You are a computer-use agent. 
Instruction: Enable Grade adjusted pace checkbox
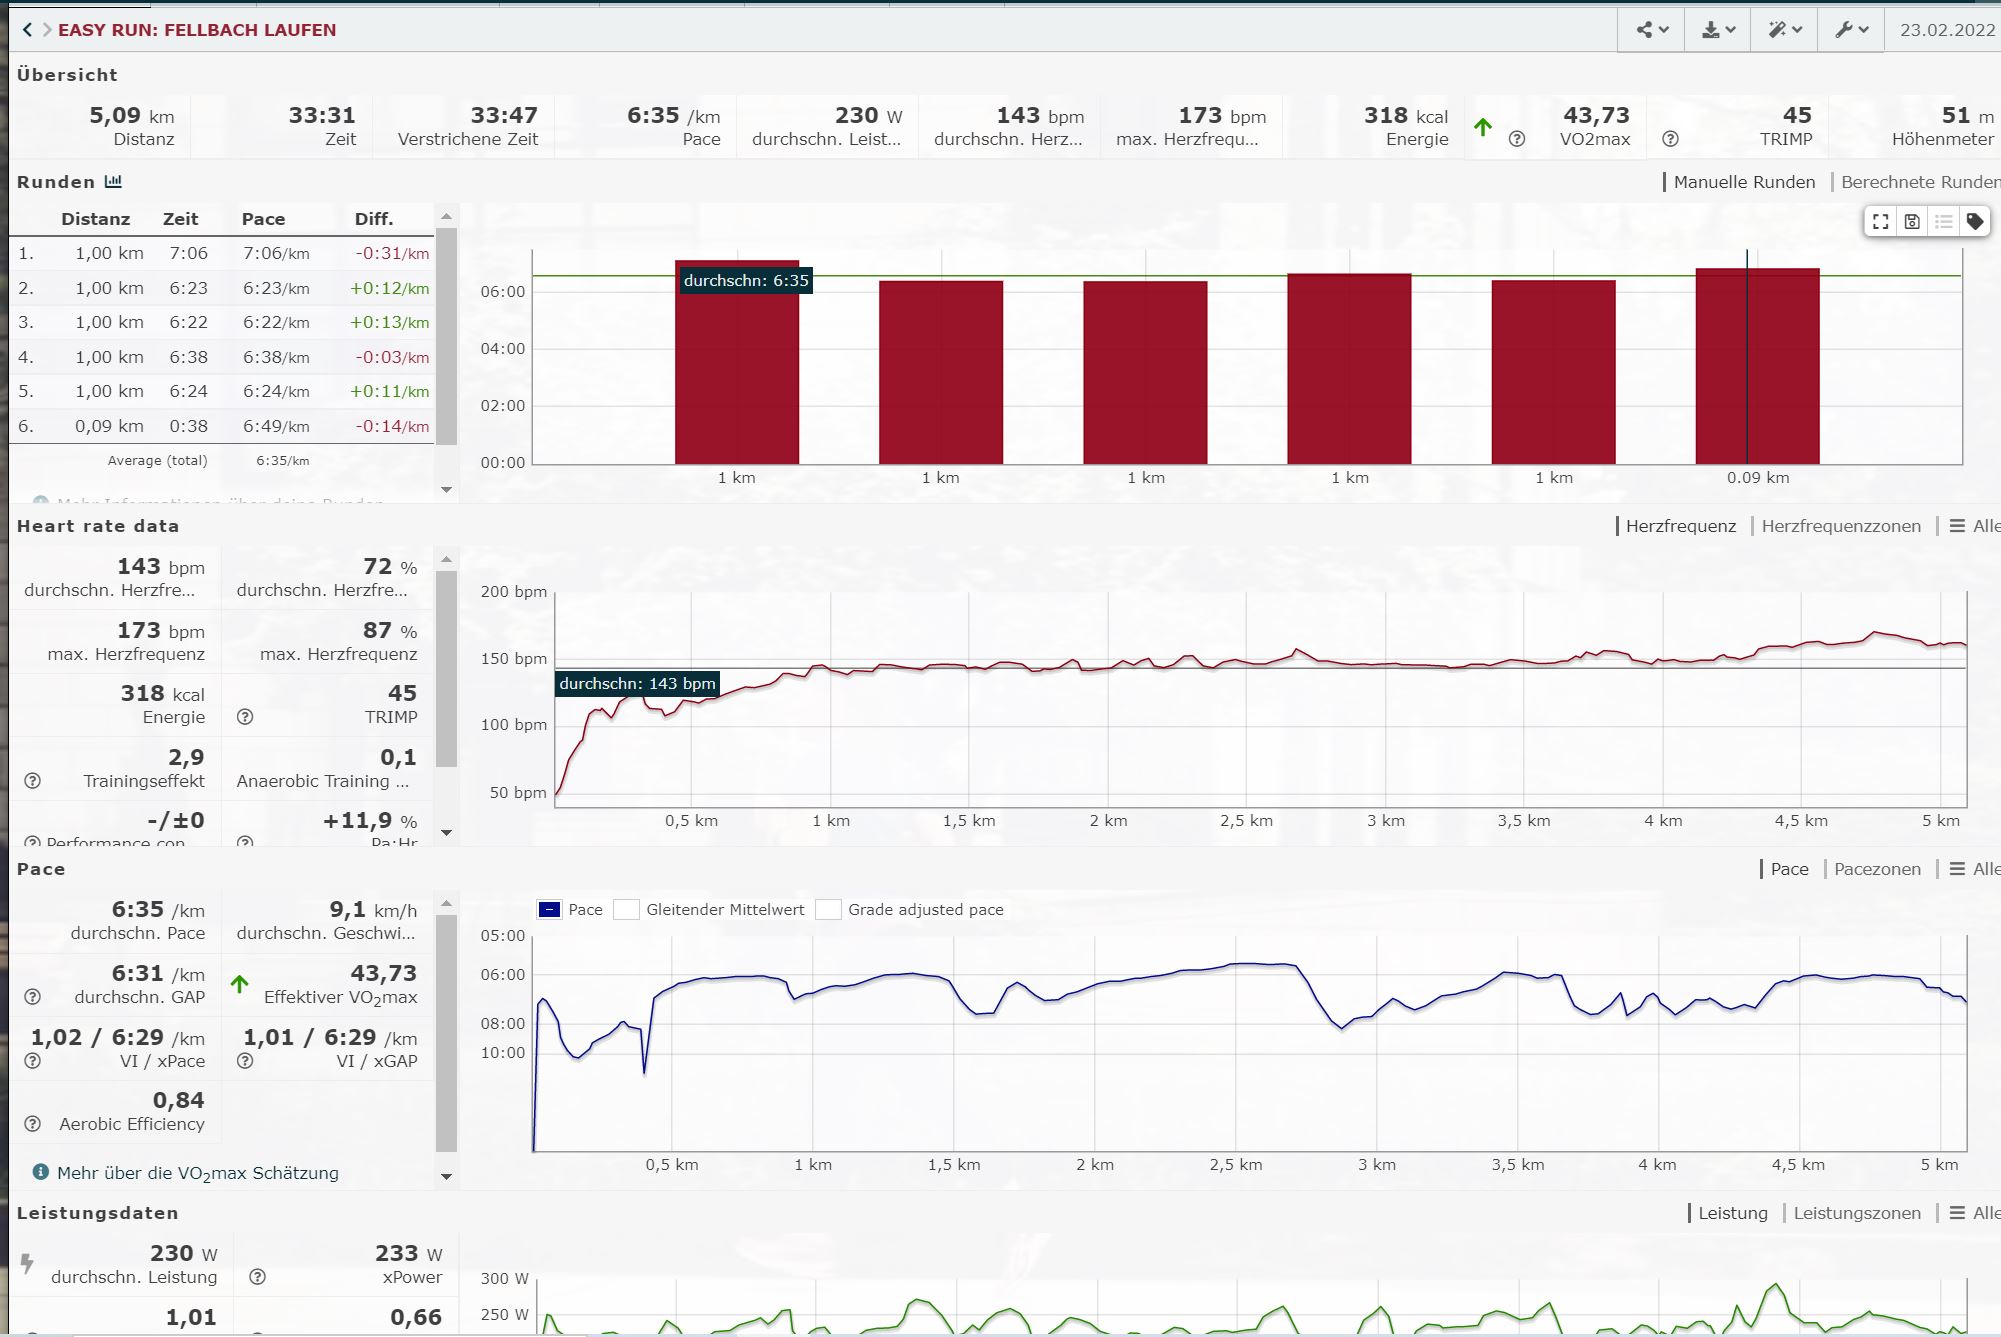828,909
